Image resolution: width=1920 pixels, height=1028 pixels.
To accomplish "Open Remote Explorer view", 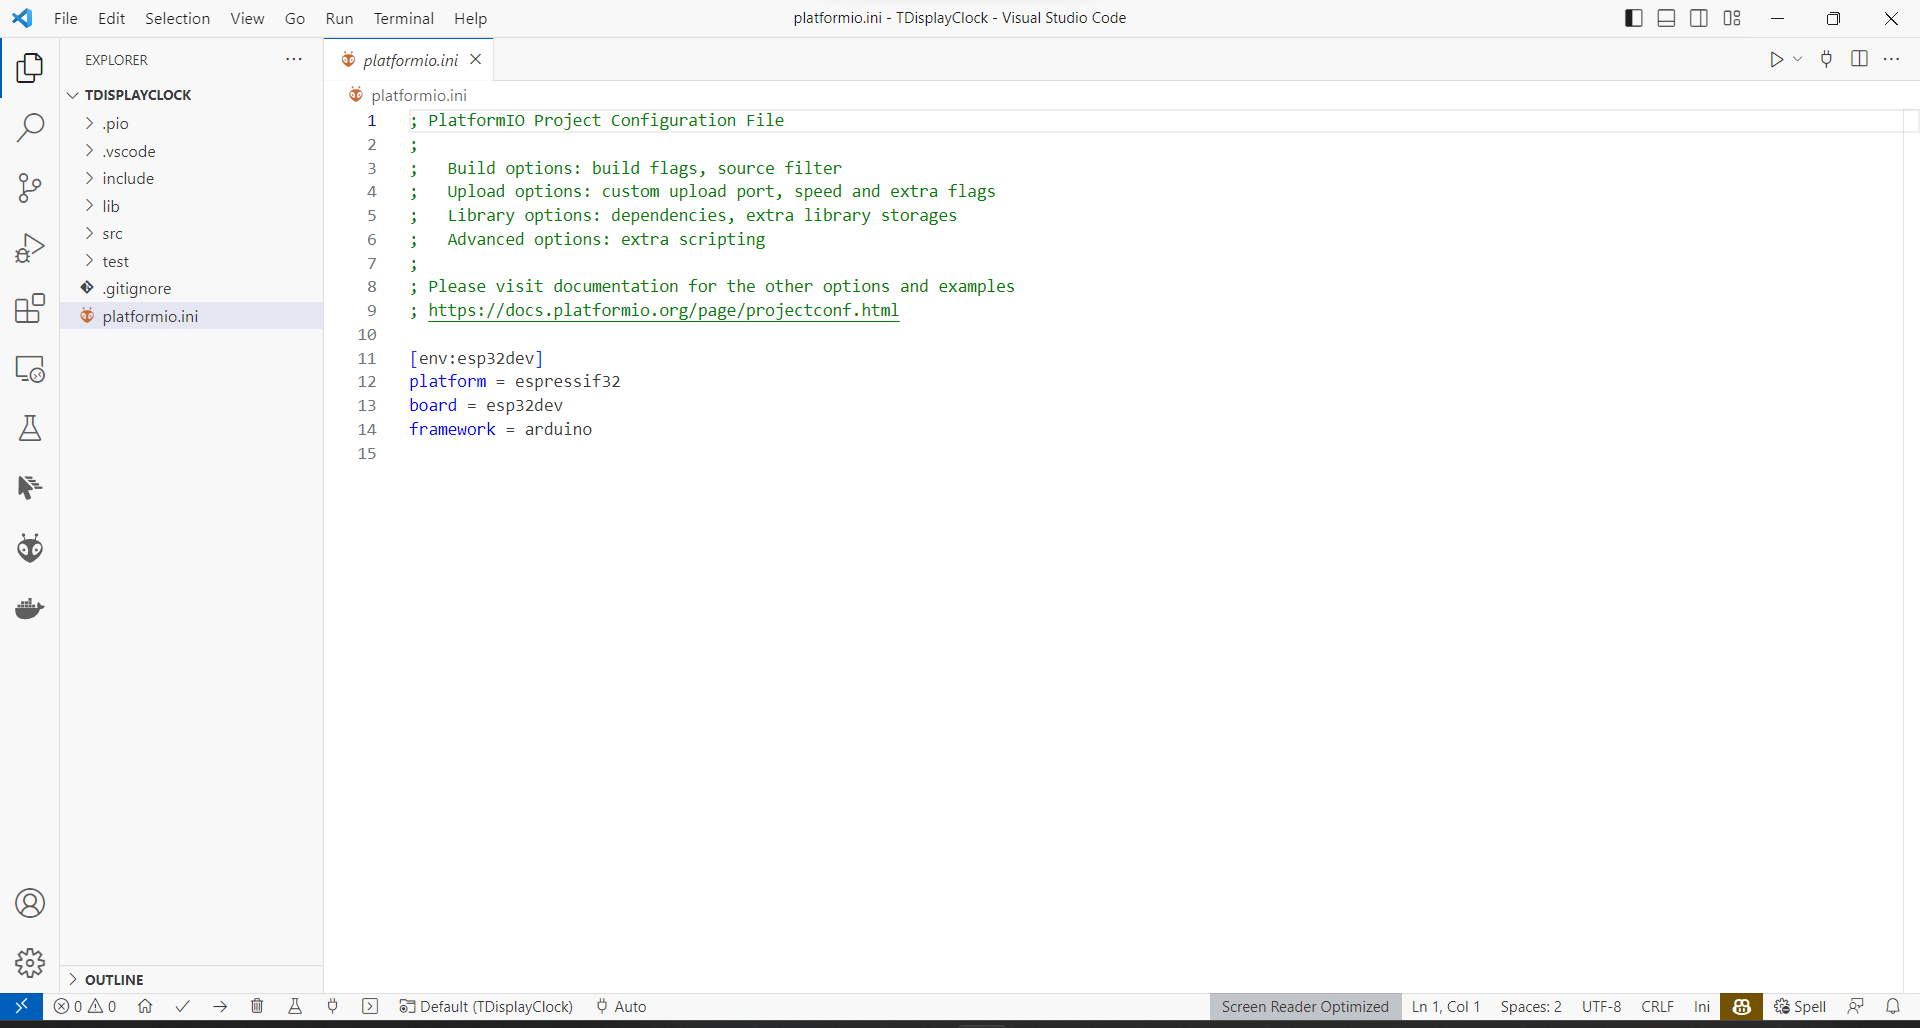I will coord(30,368).
